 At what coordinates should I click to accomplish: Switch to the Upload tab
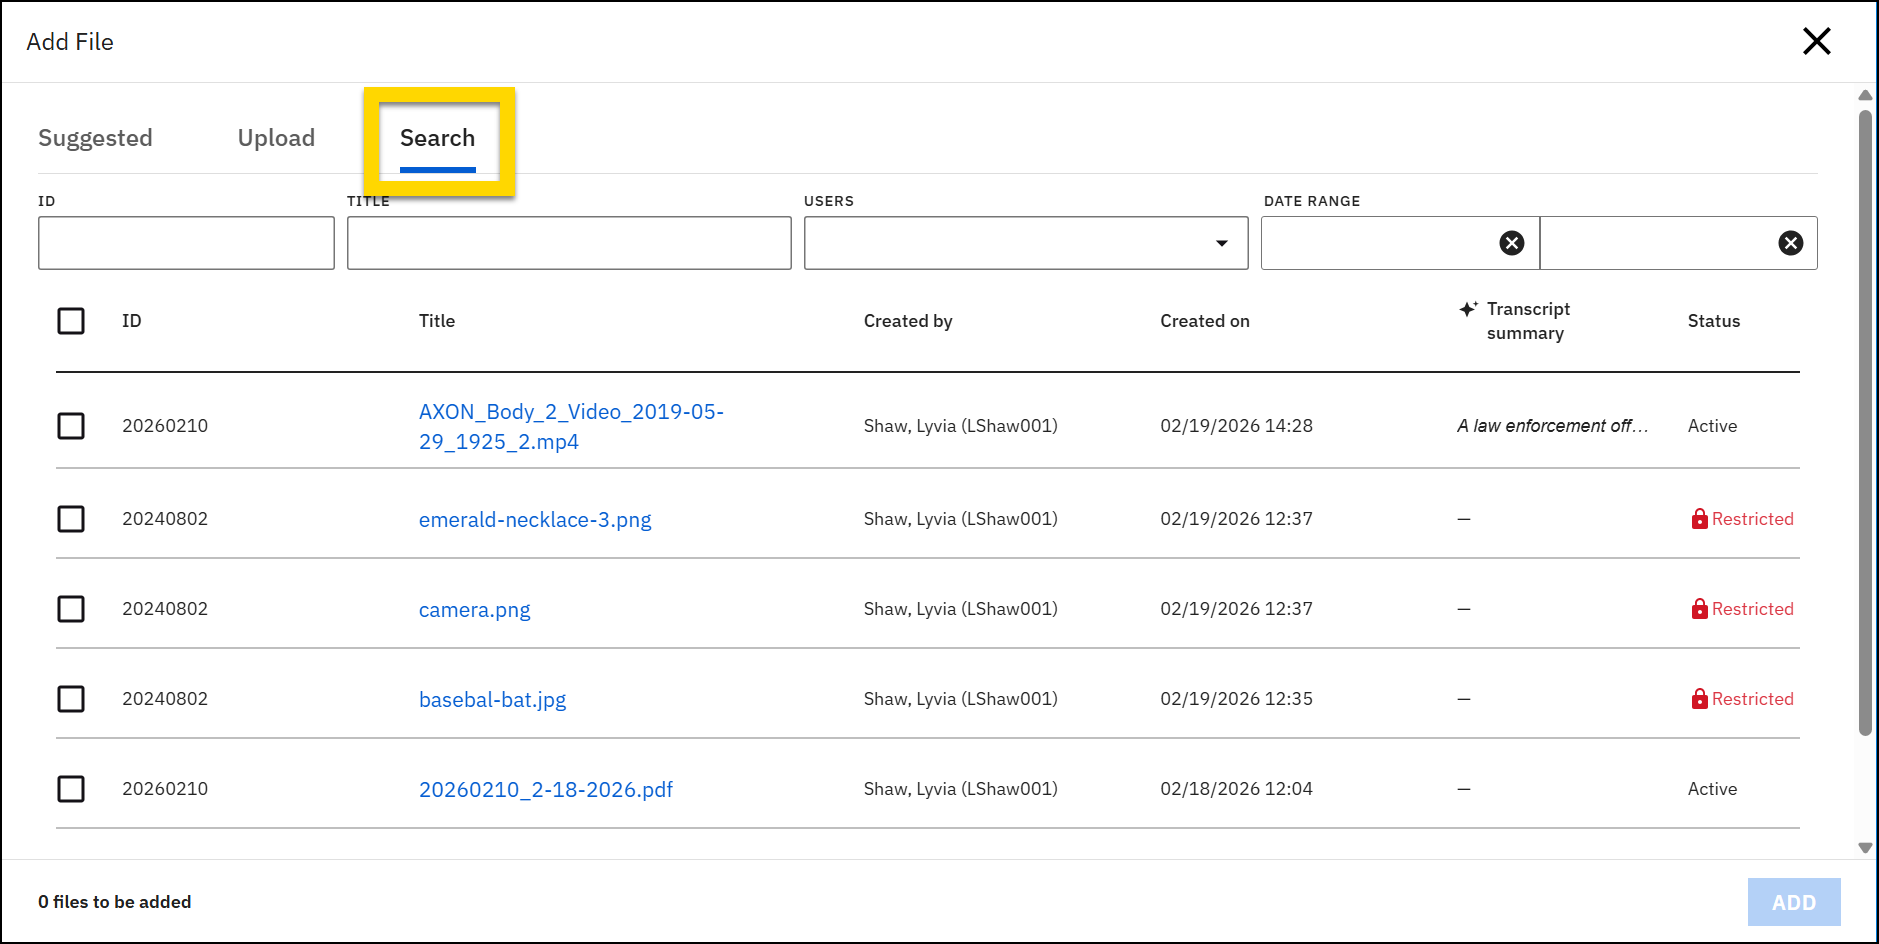pyautogui.click(x=276, y=138)
